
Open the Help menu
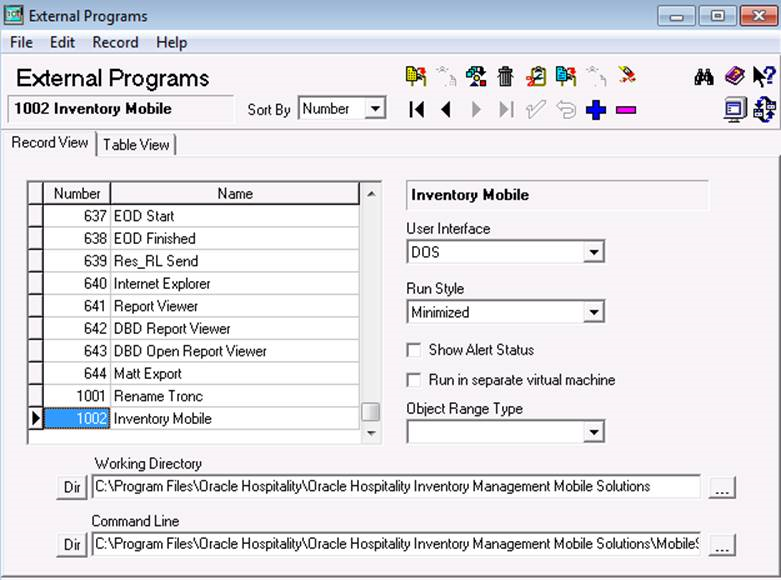pyautogui.click(x=171, y=42)
